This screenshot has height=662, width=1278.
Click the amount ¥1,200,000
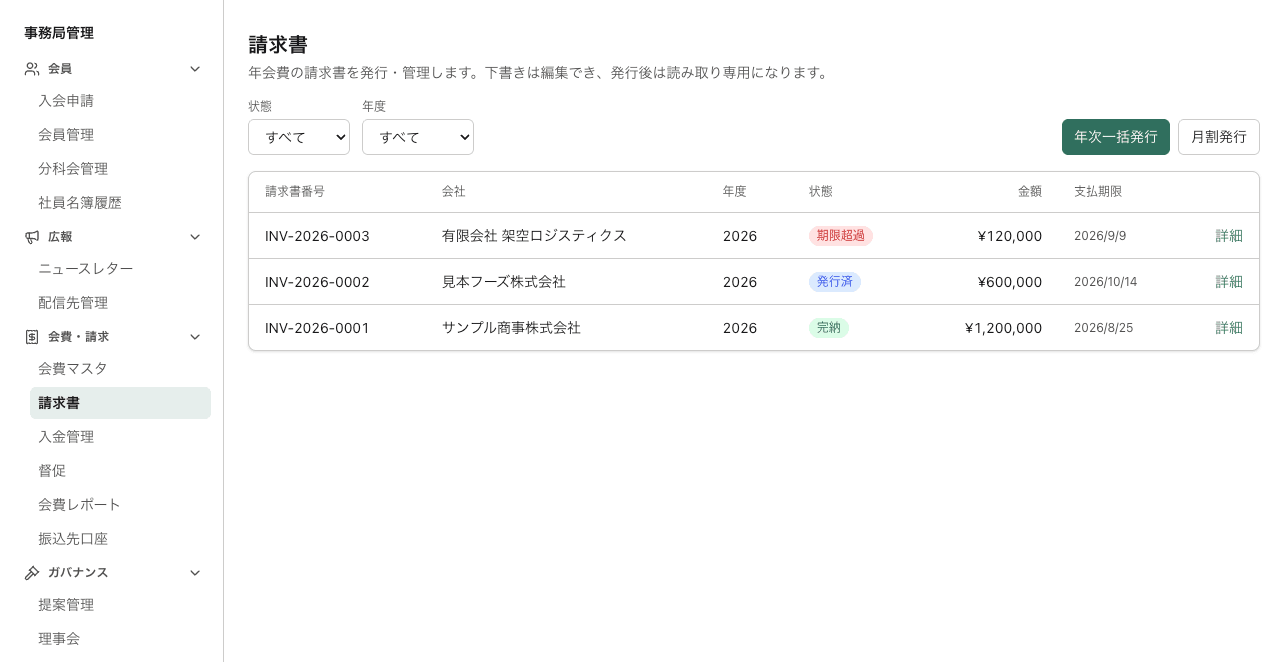click(1003, 328)
